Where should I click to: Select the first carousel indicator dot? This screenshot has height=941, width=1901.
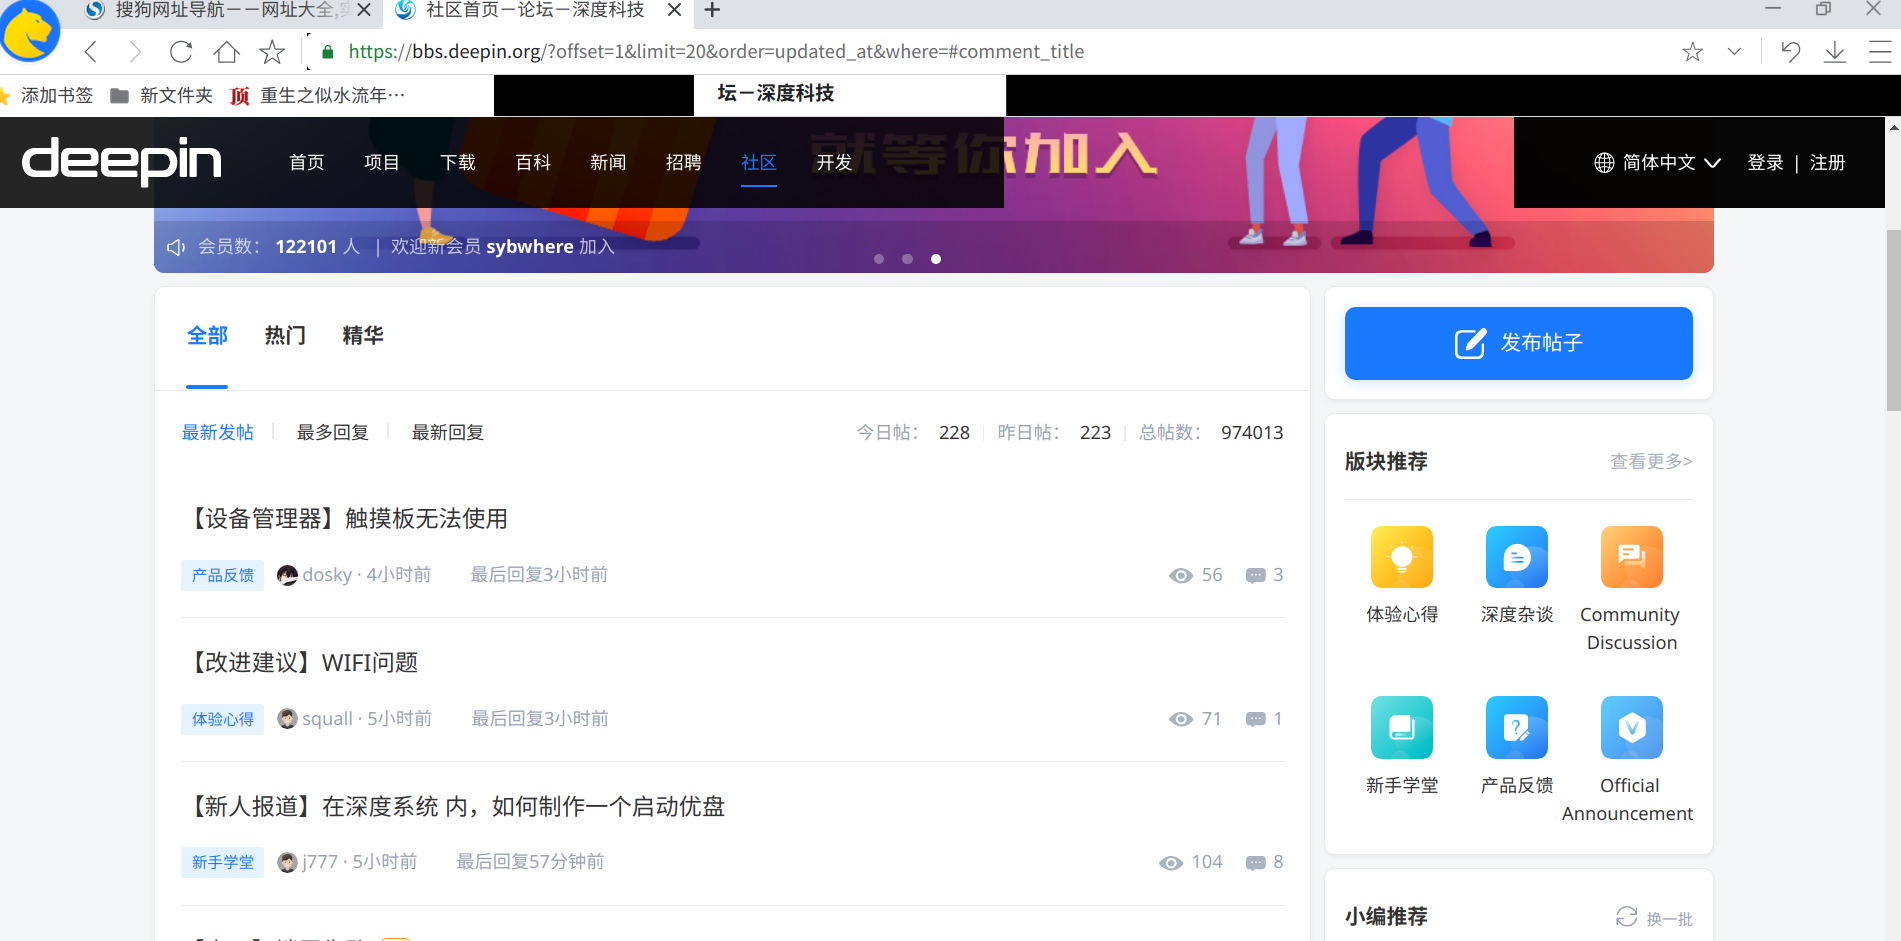[x=879, y=259]
